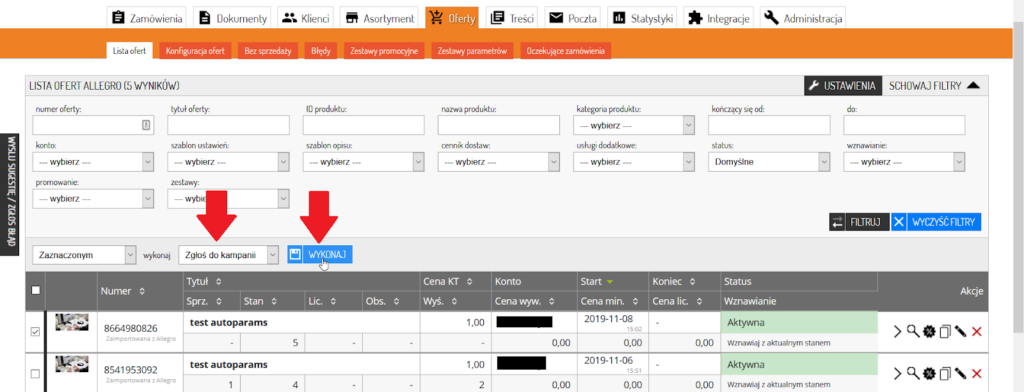Open cennik dostaw dropdown
Screen dimensions: 1024x392
pyautogui.click(x=499, y=161)
